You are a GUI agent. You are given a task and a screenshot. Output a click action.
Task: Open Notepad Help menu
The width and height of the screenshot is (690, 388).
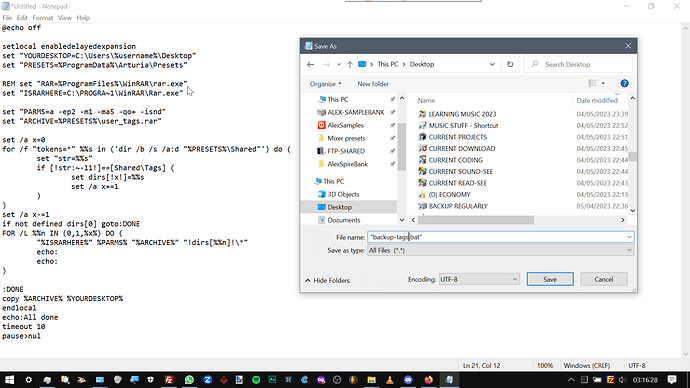[83, 18]
